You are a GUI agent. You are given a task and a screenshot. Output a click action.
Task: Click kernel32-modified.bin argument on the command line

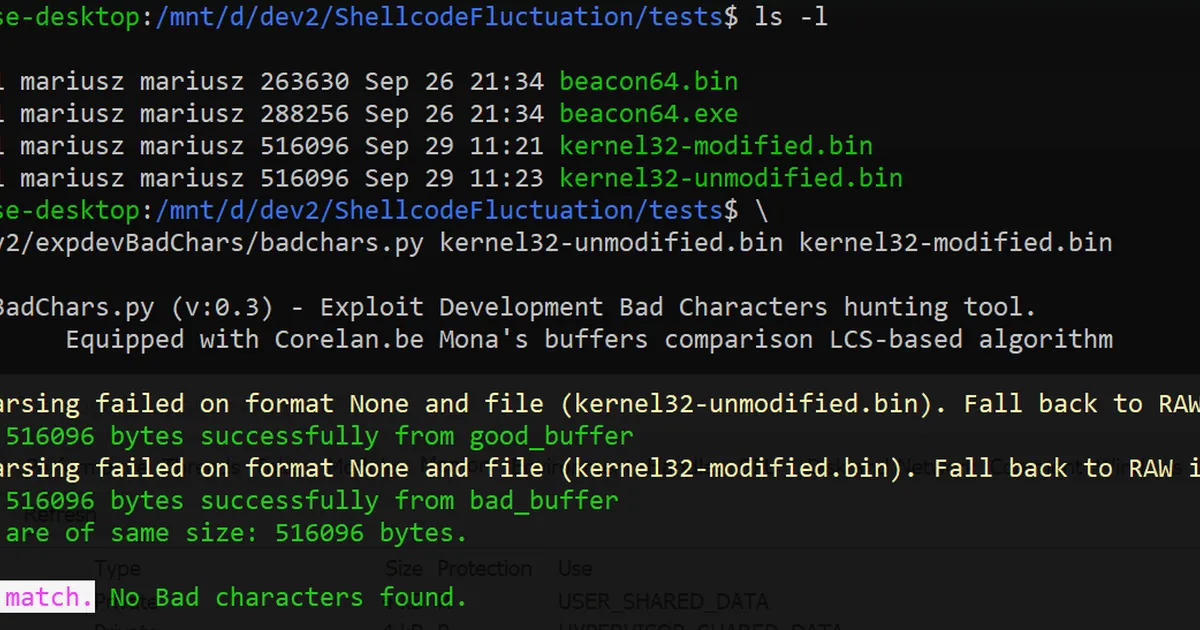955,243
